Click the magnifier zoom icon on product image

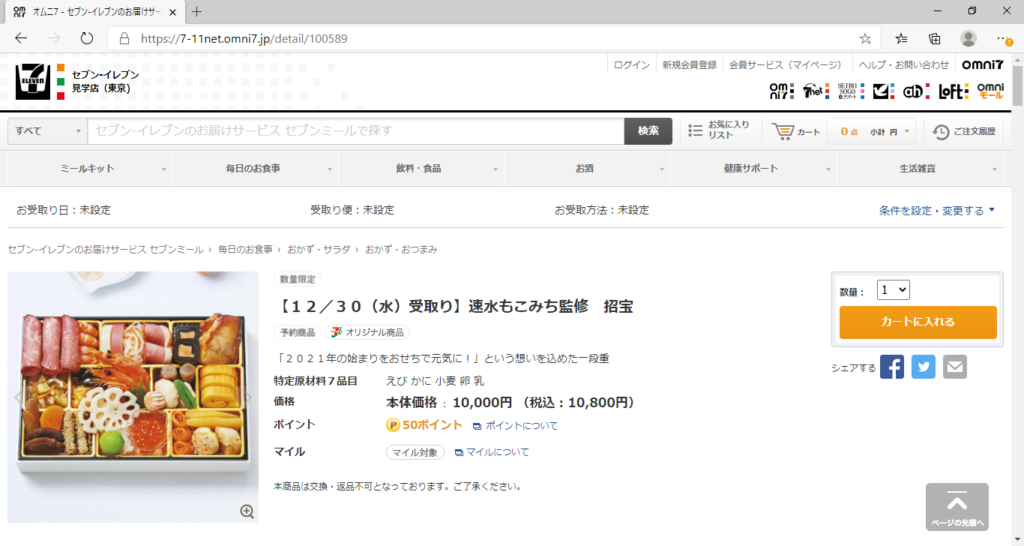(x=247, y=511)
